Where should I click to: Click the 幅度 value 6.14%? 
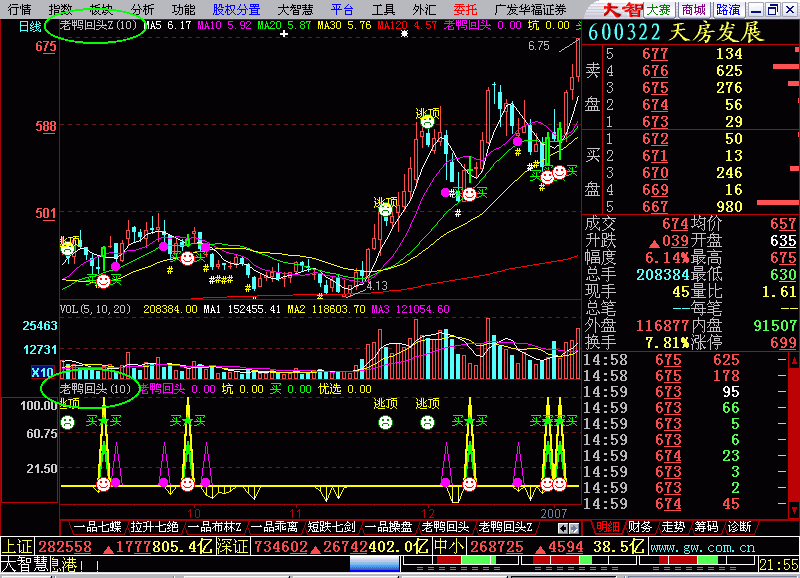pyautogui.click(x=667, y=257)
